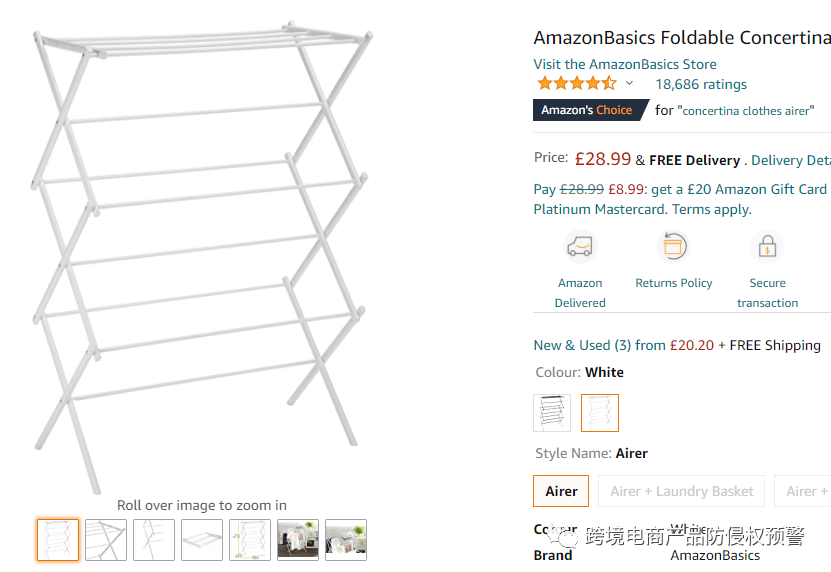This screenshot has width=831, height=572.
Task: Click the Amazon's Choice badge
Action: [x=587, y=110]
